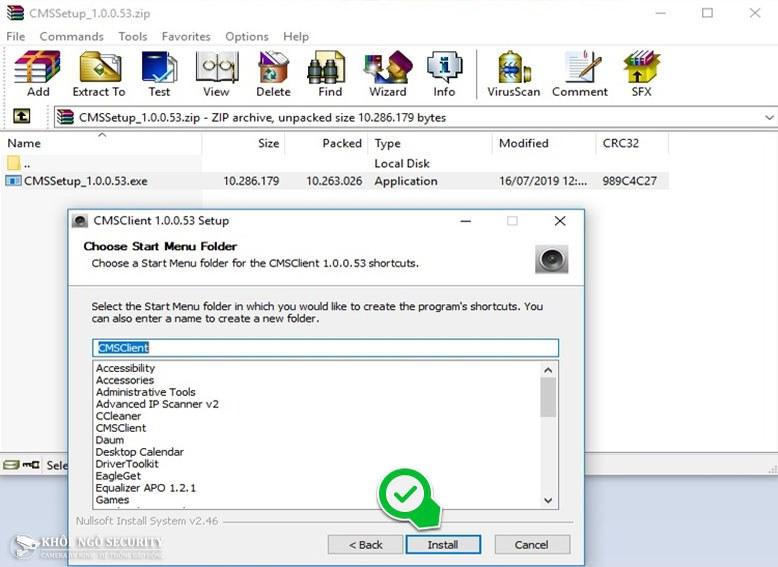The height and width of the screenshot is (567, 778).
Task: Select Accessories in folder list
Action: [125, 380]
